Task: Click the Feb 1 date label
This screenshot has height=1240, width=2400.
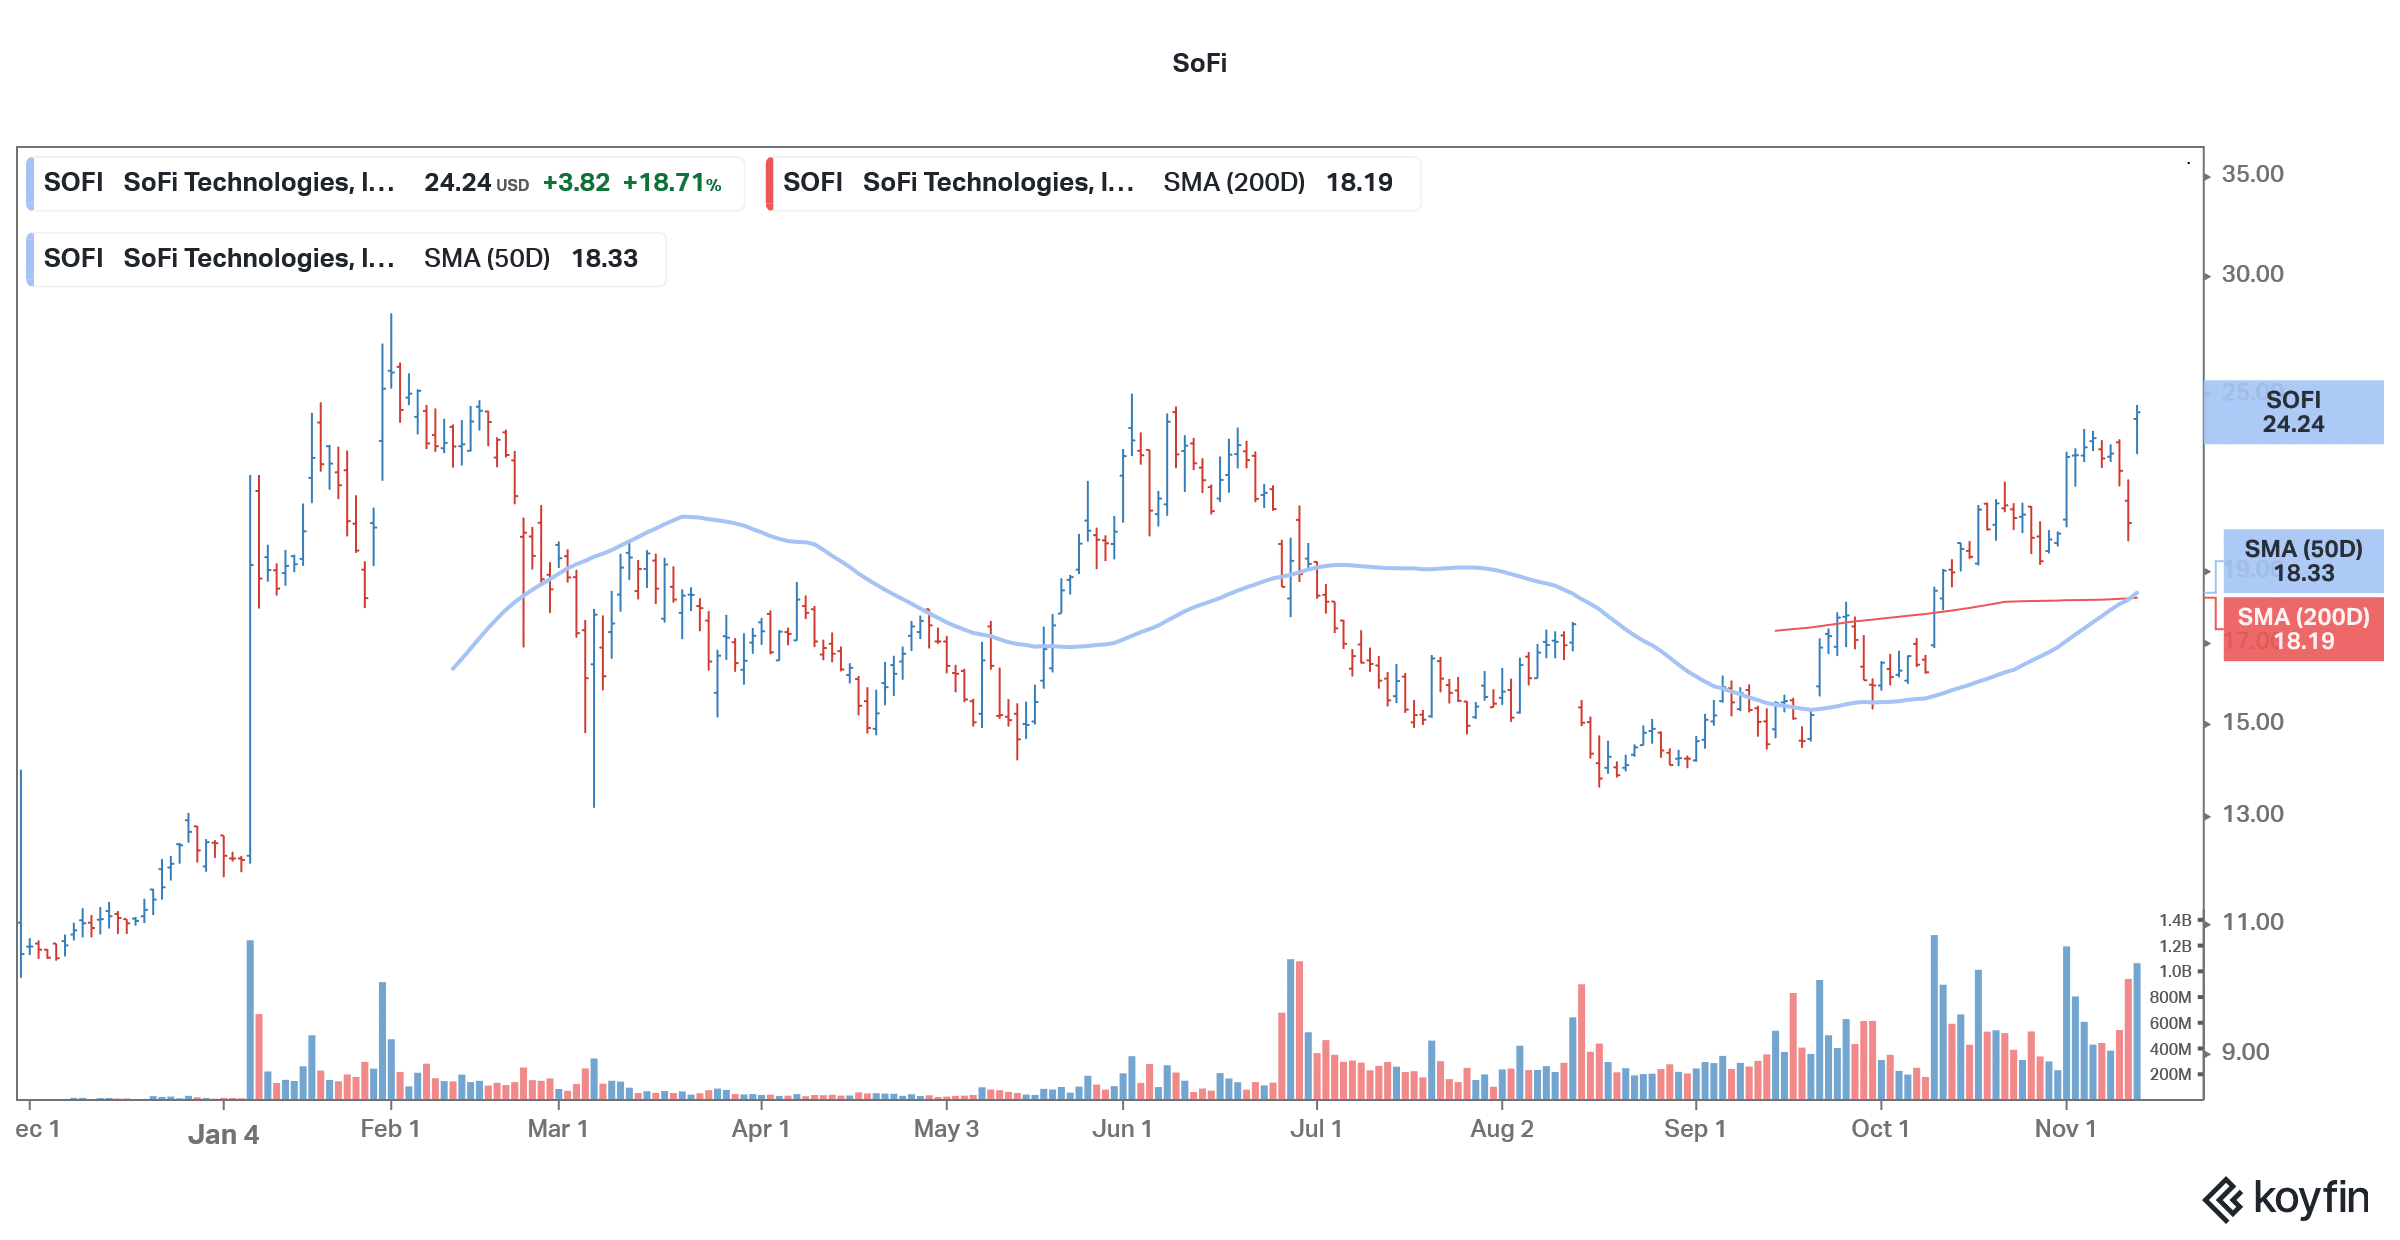Action: (390, 1129)
